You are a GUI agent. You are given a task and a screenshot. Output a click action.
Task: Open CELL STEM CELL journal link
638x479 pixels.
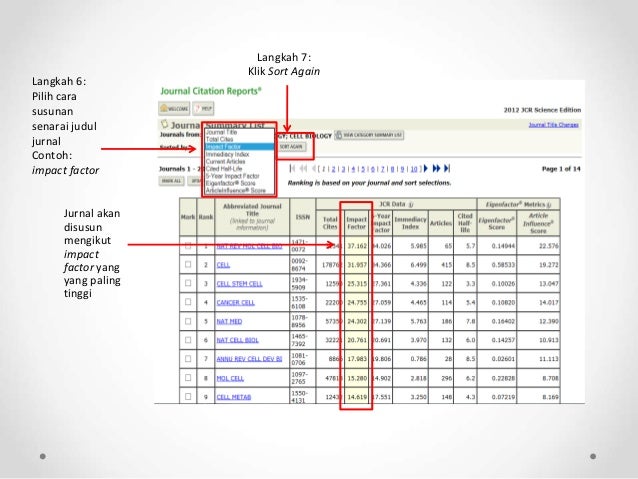[239, 284]
